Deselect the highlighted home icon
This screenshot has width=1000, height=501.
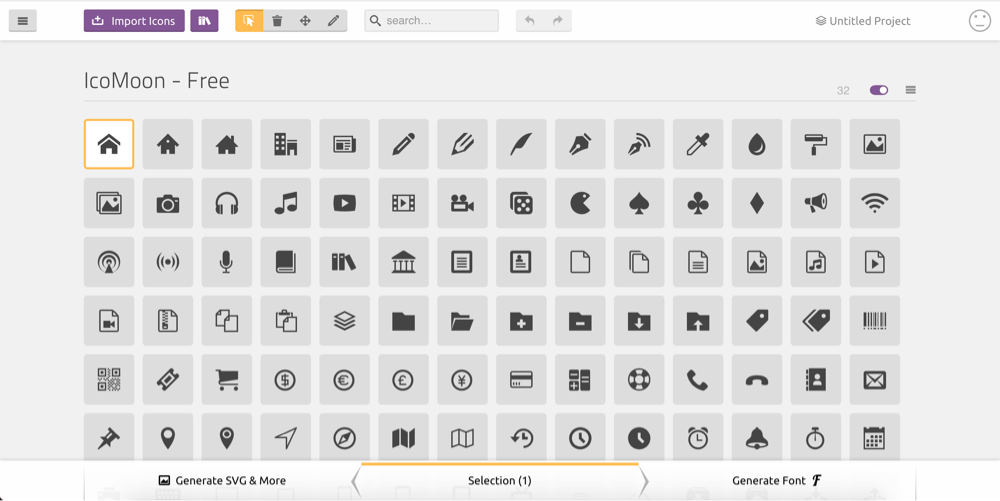109,144
